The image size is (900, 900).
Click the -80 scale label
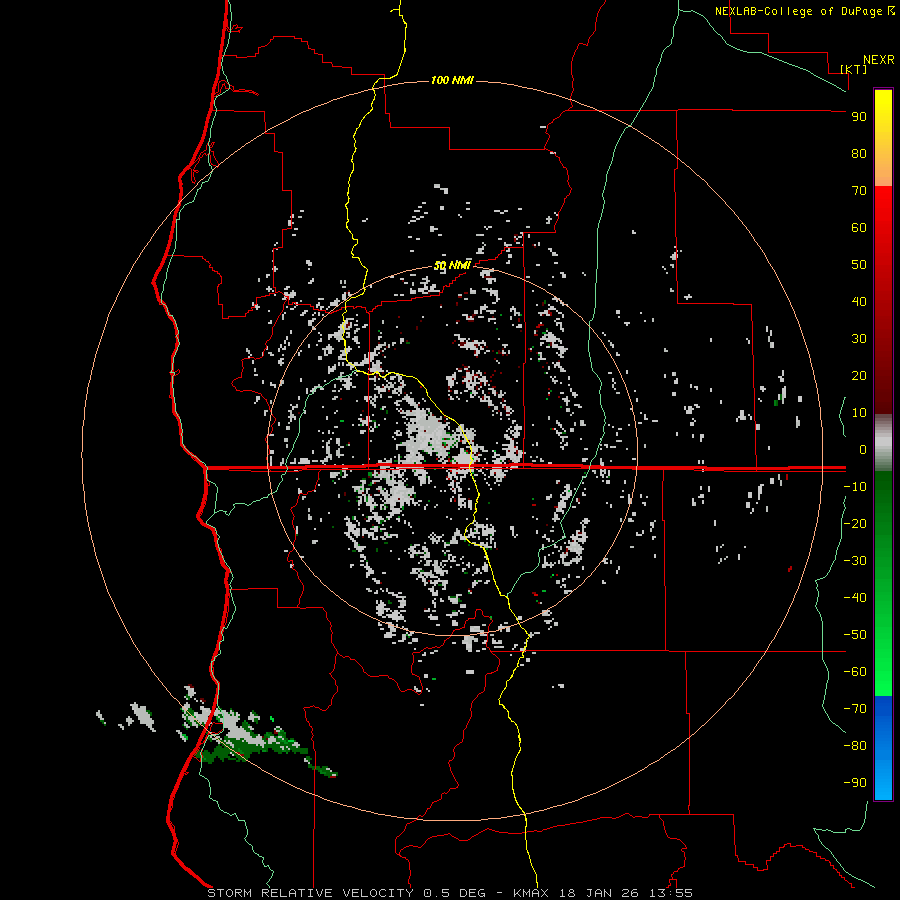pos(855,746)
